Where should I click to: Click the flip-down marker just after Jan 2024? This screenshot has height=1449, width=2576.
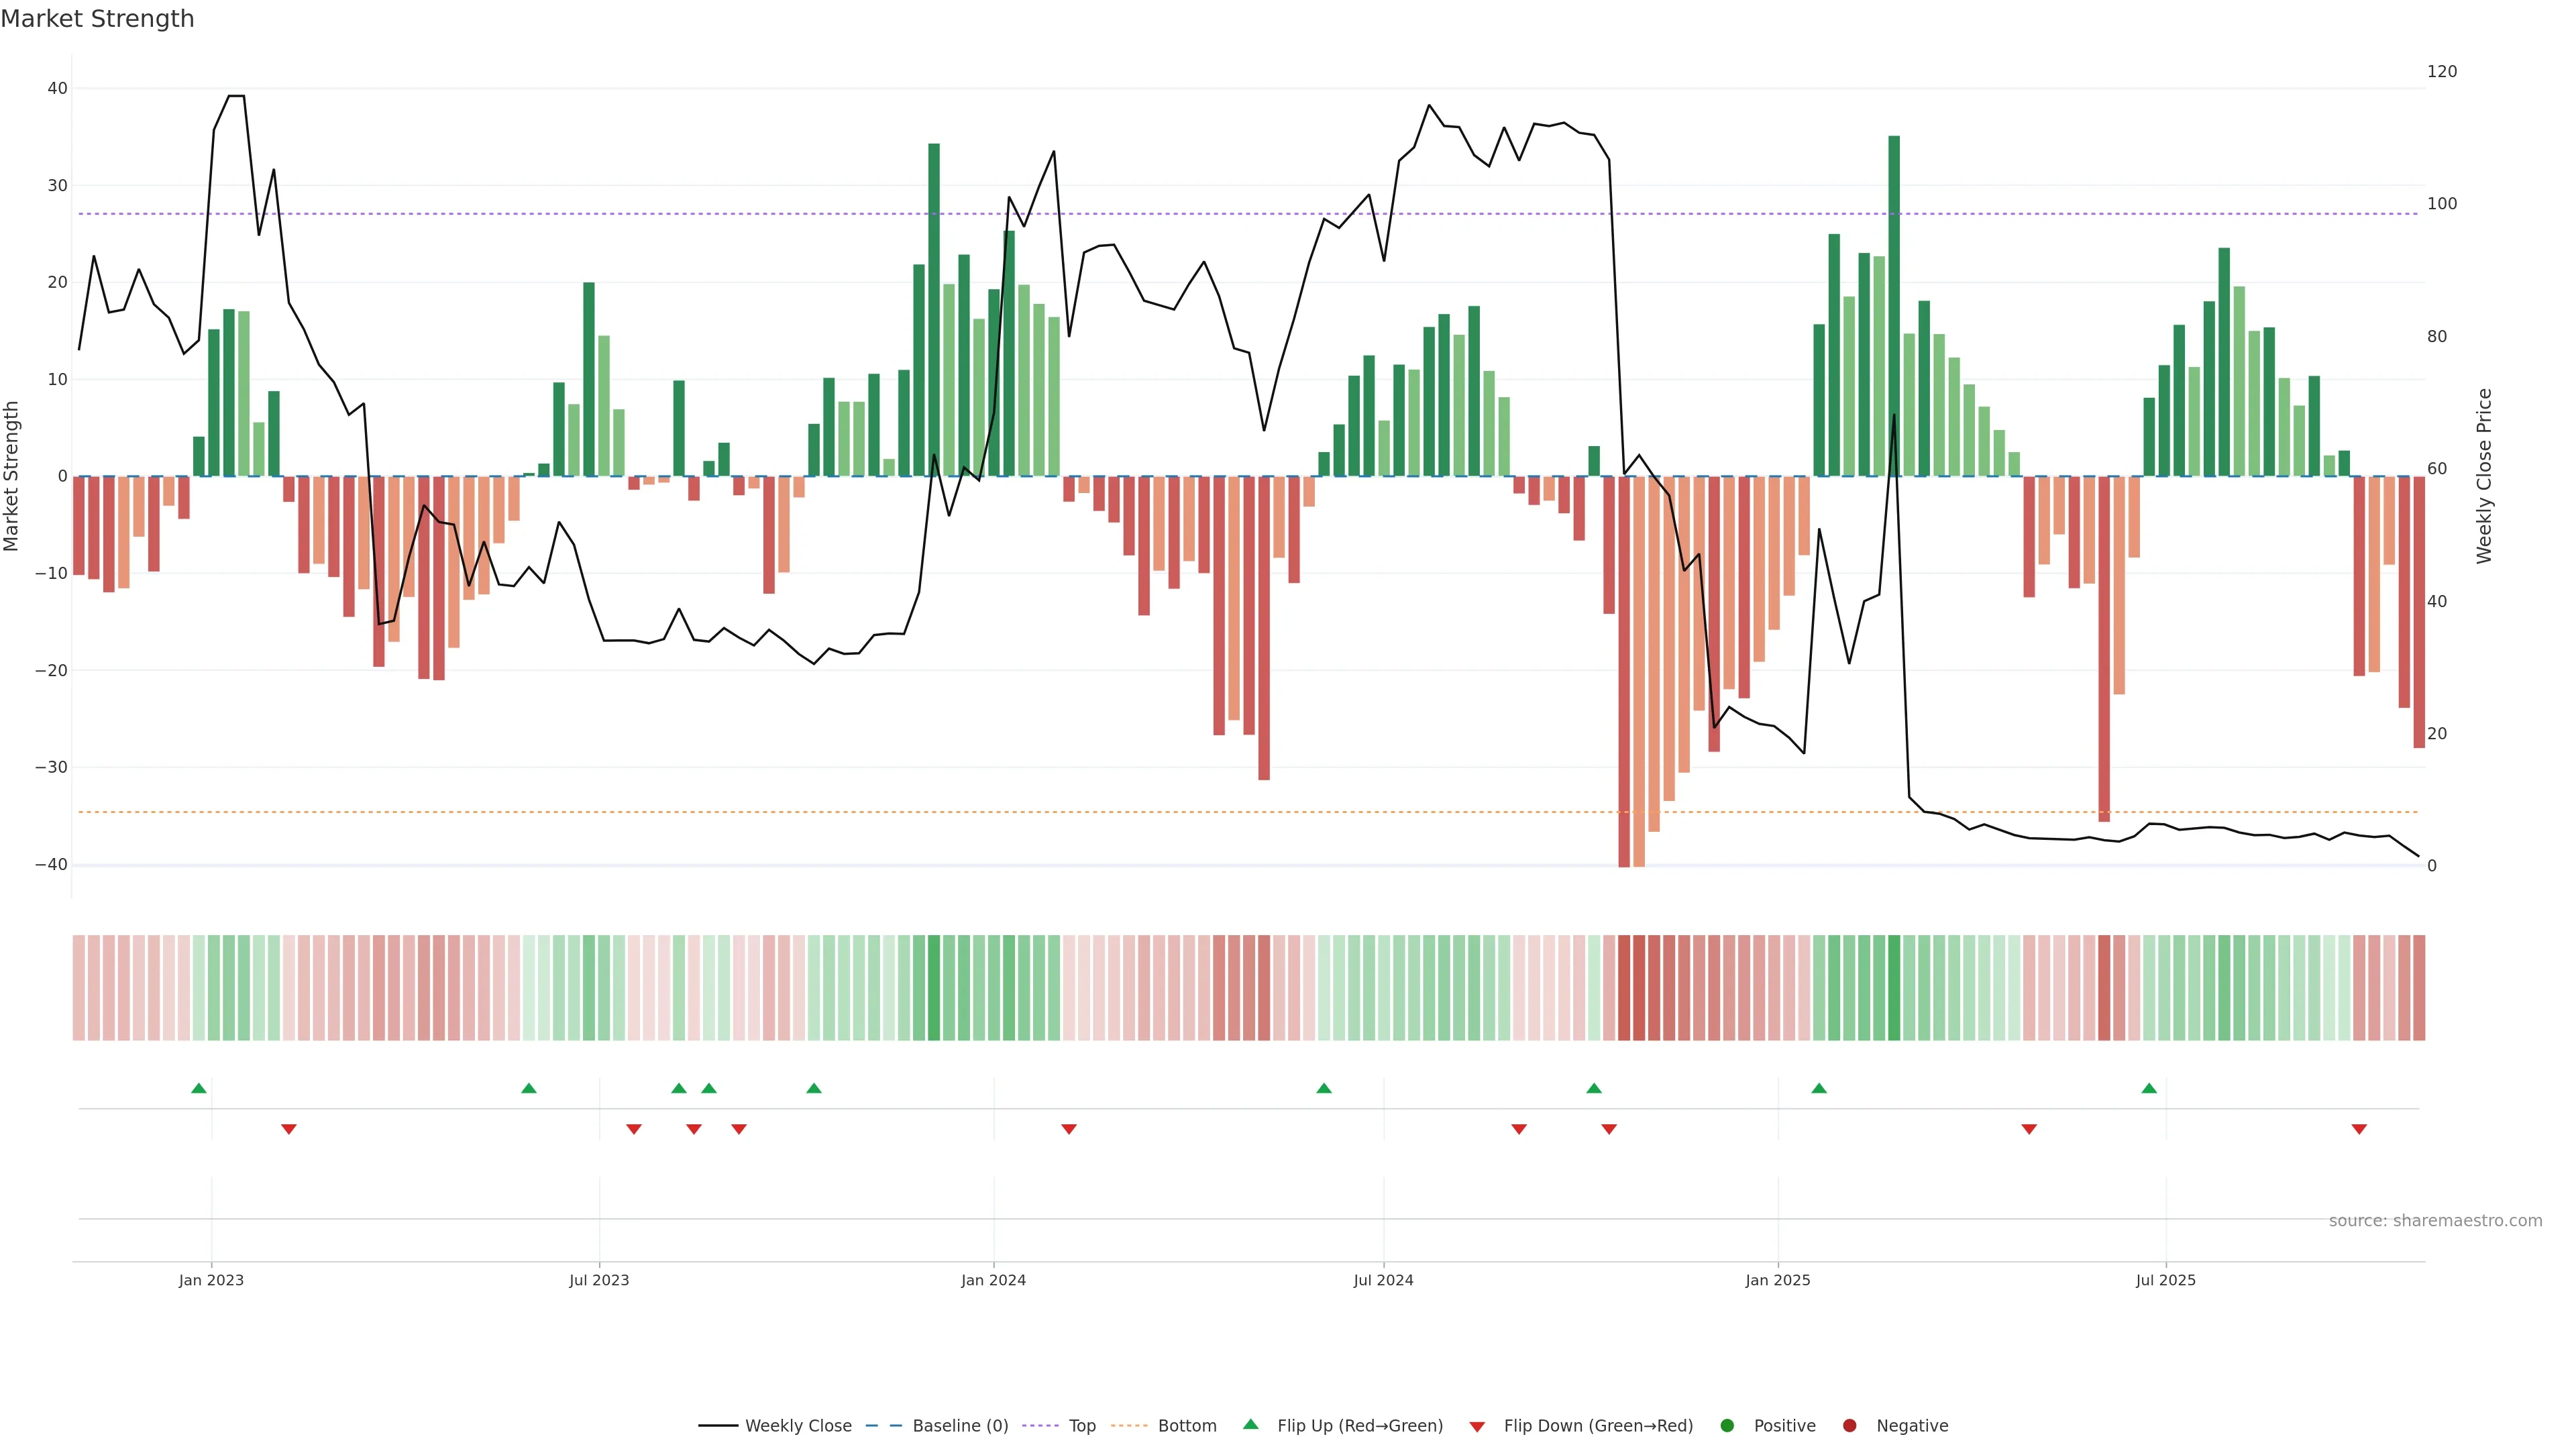[1069, 1129]
